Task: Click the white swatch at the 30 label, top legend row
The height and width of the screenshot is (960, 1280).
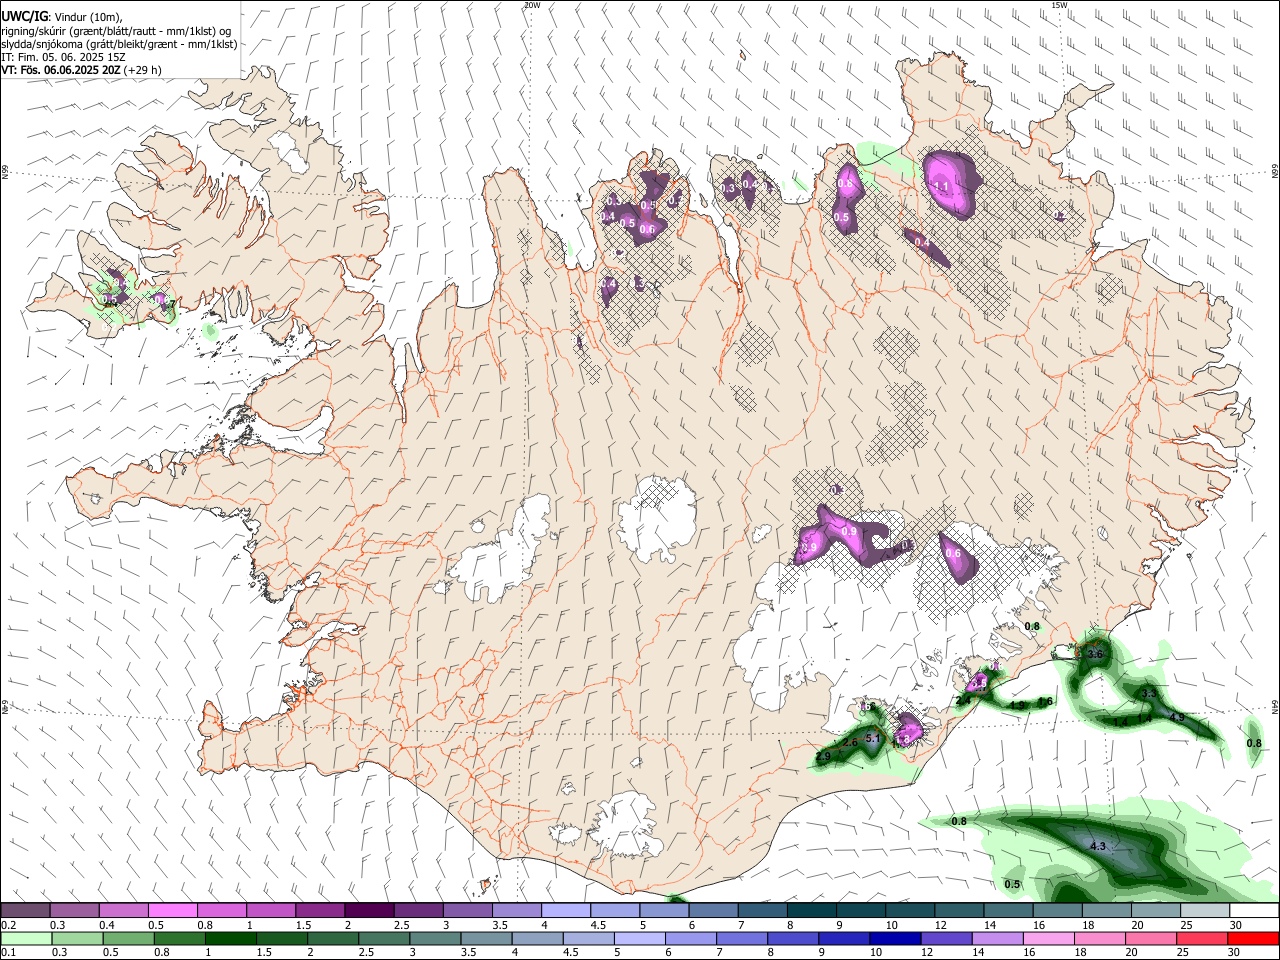Action: pos(1254,911)
